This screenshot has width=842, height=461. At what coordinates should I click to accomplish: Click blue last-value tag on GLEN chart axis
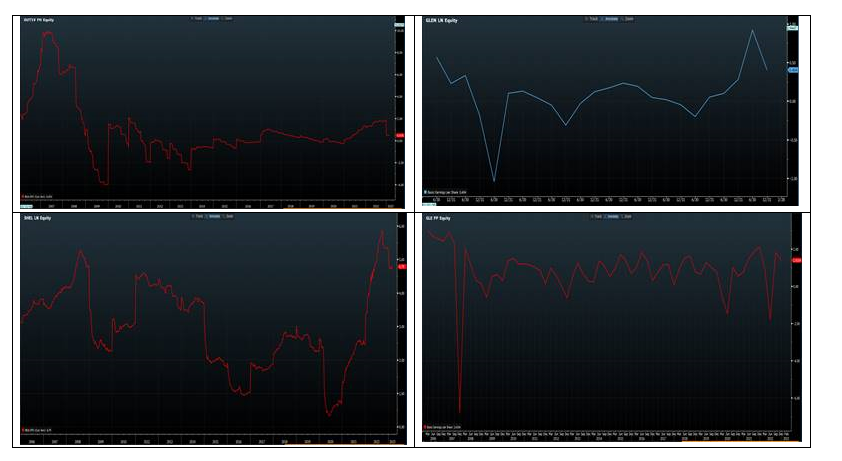[x=792, y=67]
